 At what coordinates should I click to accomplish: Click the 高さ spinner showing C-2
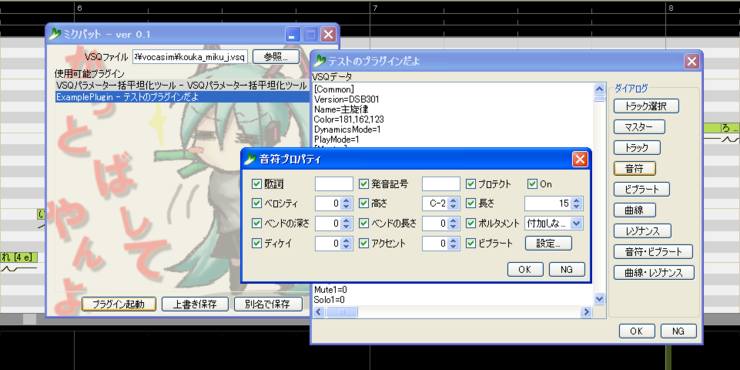(441, 203)
